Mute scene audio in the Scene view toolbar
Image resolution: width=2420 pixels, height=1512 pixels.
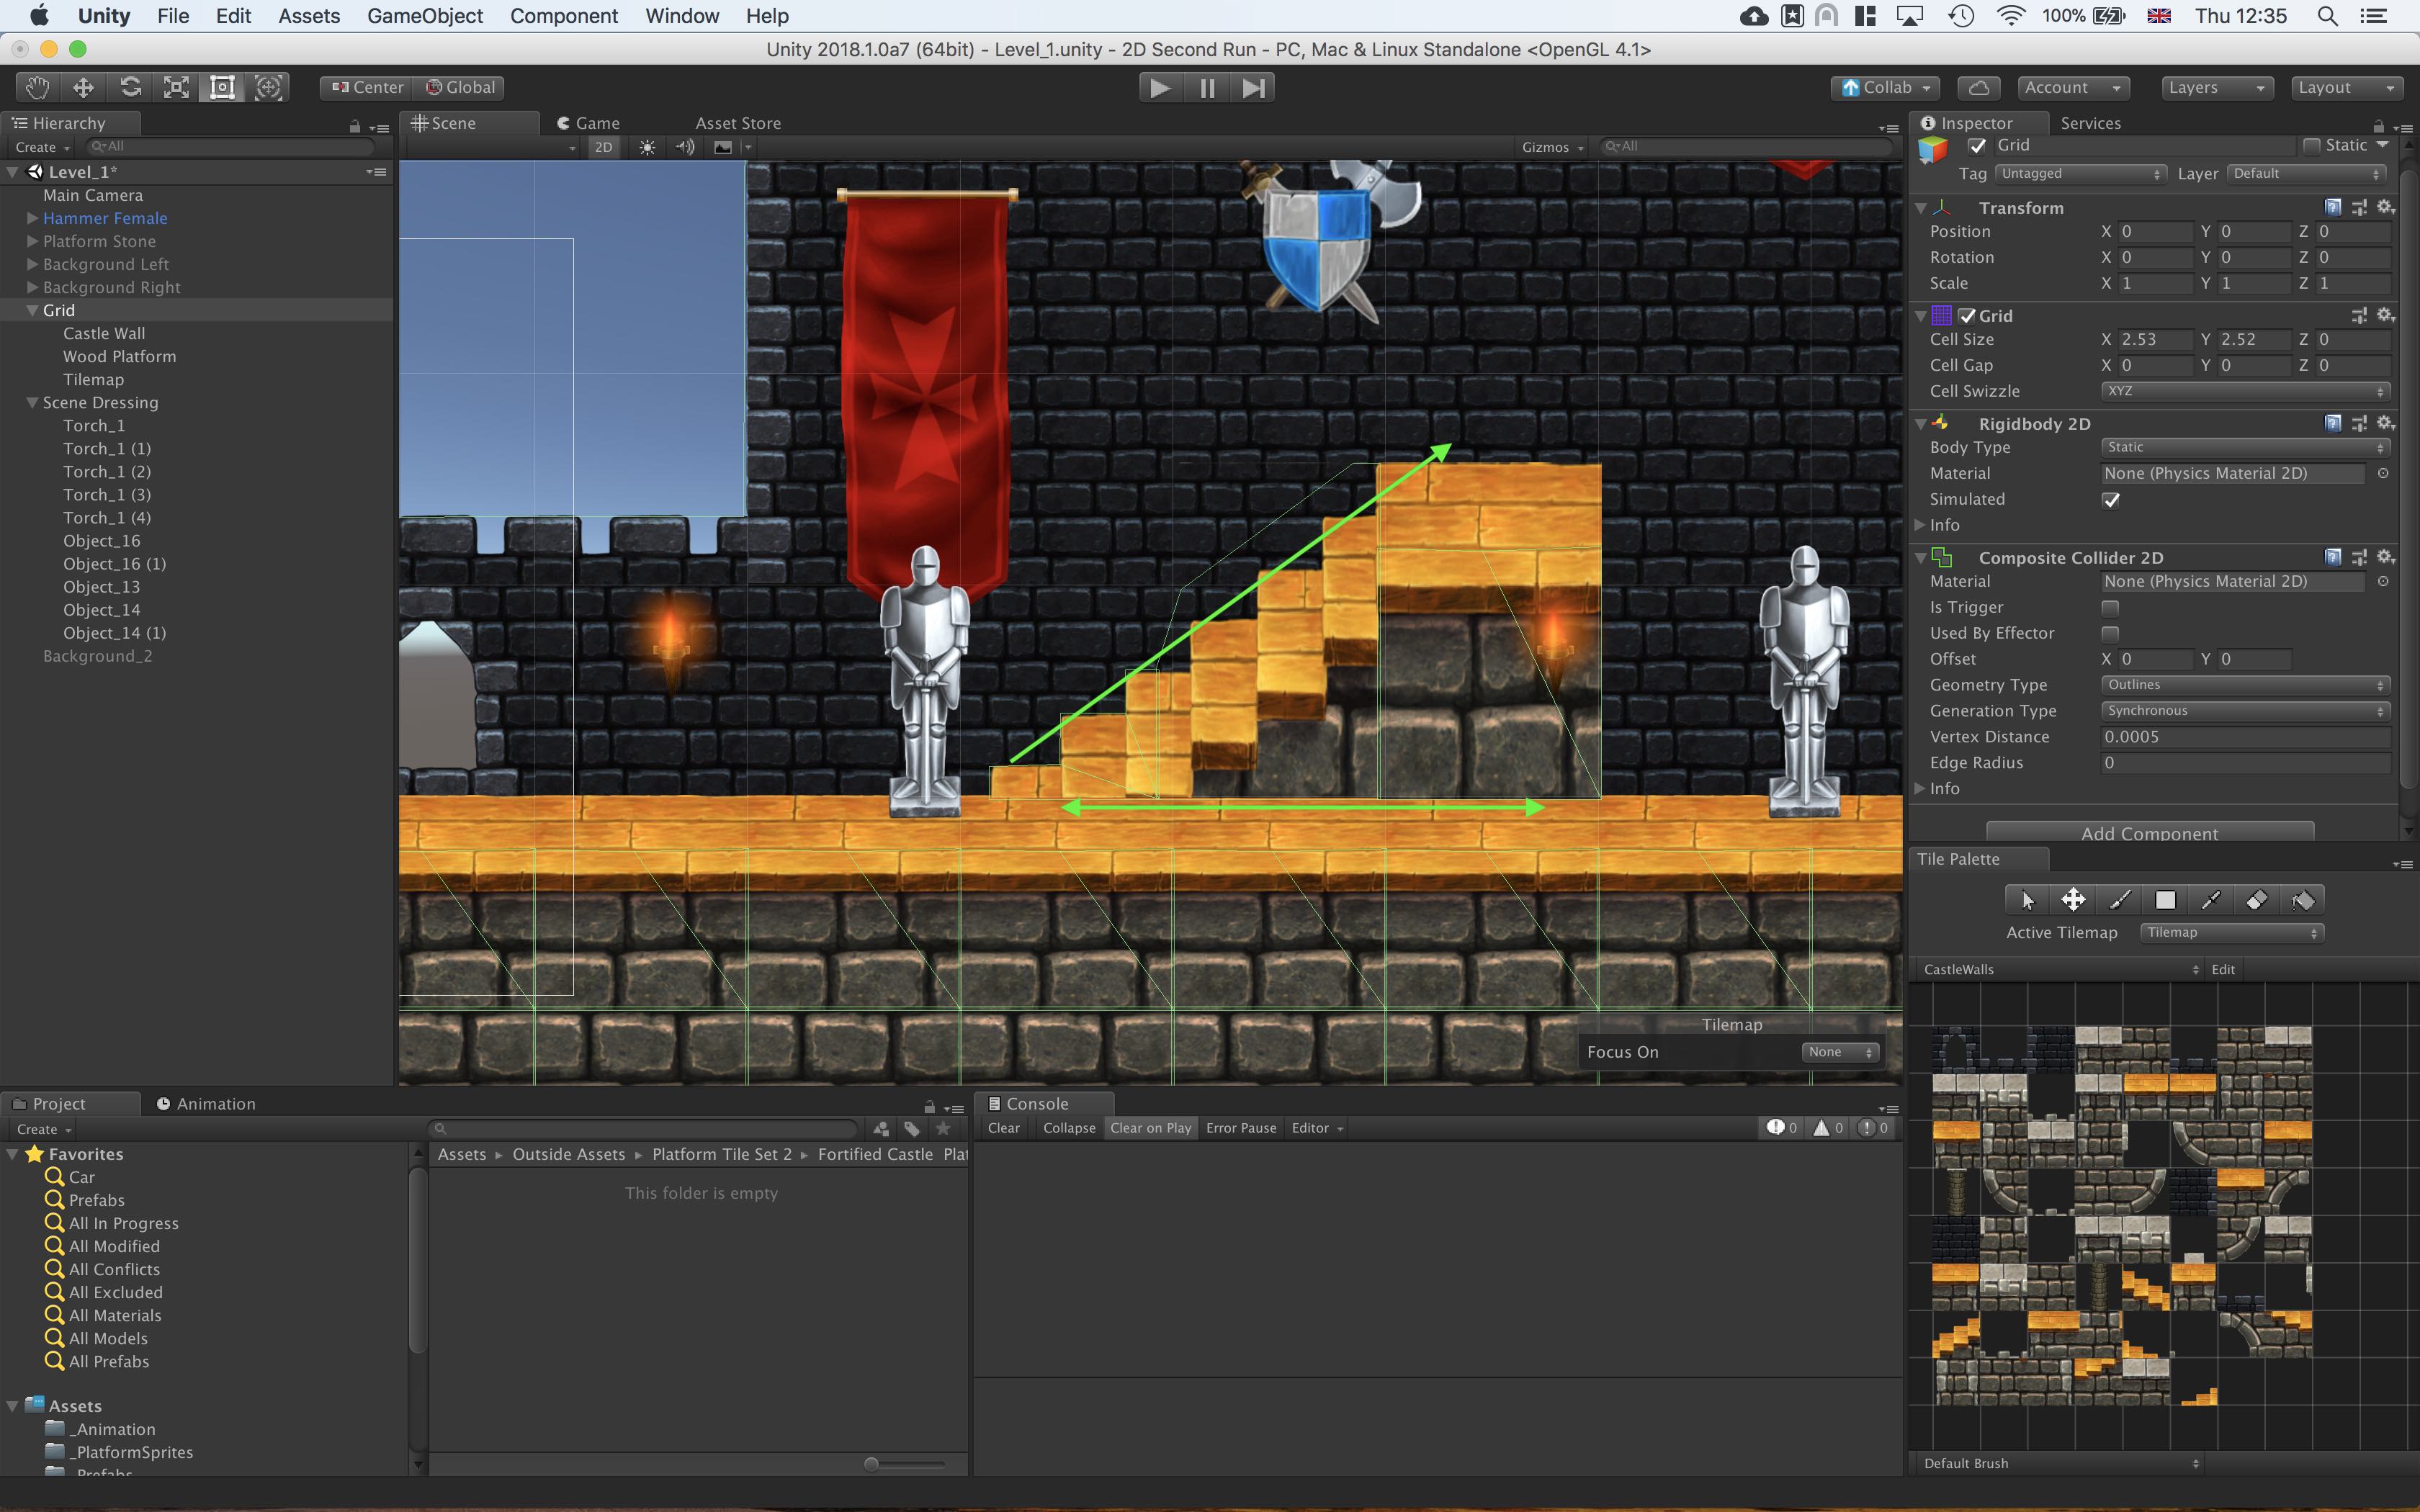coord(684,147)
